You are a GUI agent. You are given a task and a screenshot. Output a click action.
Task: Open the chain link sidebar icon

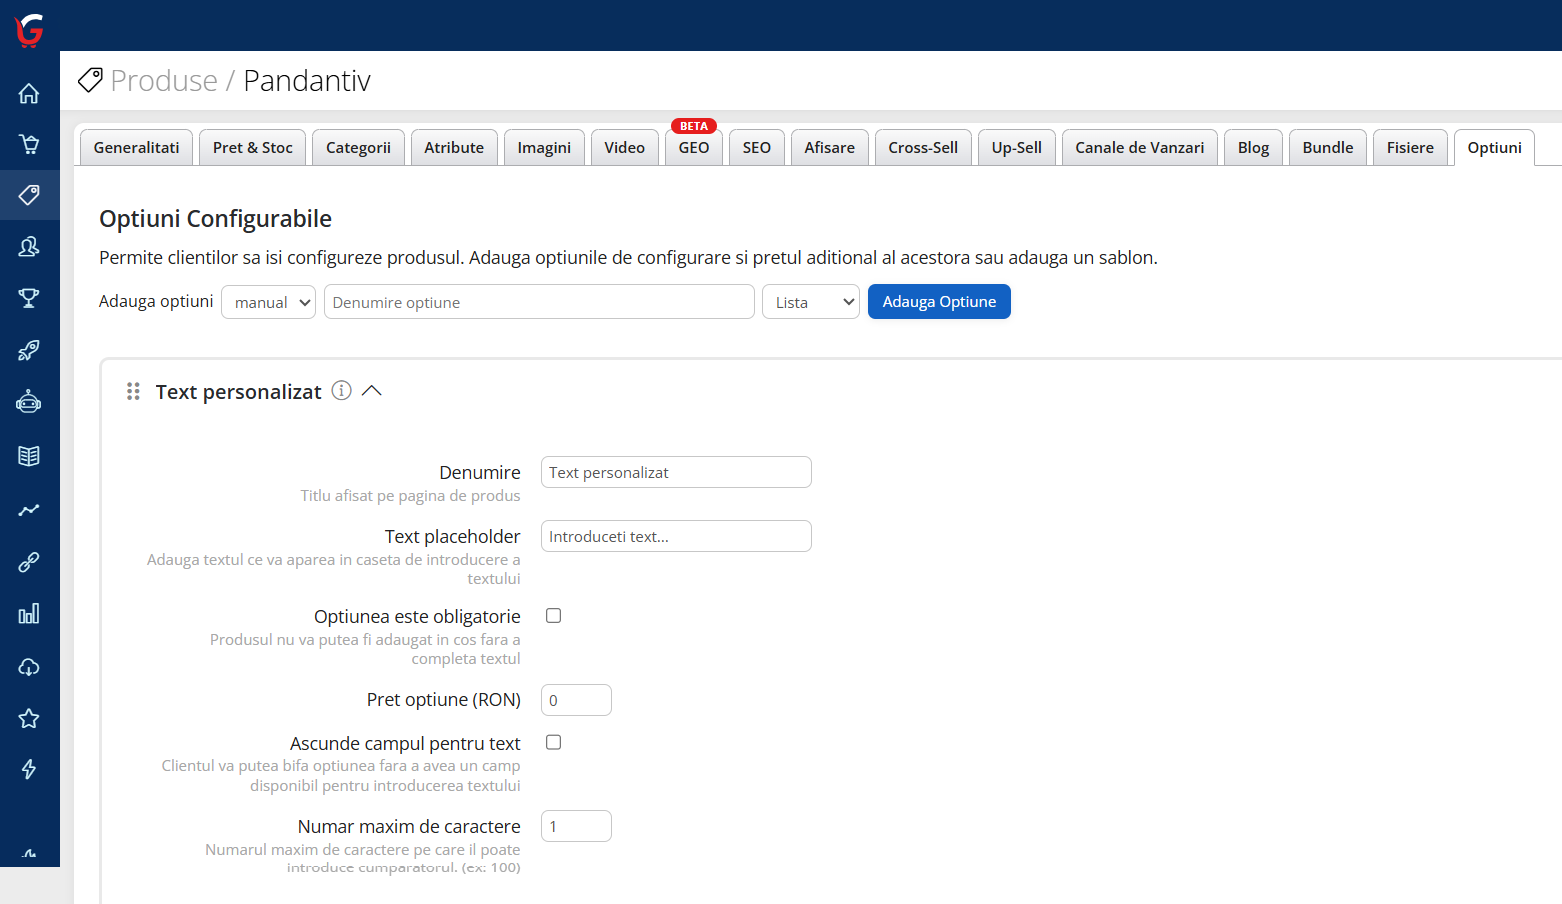click(x=29, y=562)
